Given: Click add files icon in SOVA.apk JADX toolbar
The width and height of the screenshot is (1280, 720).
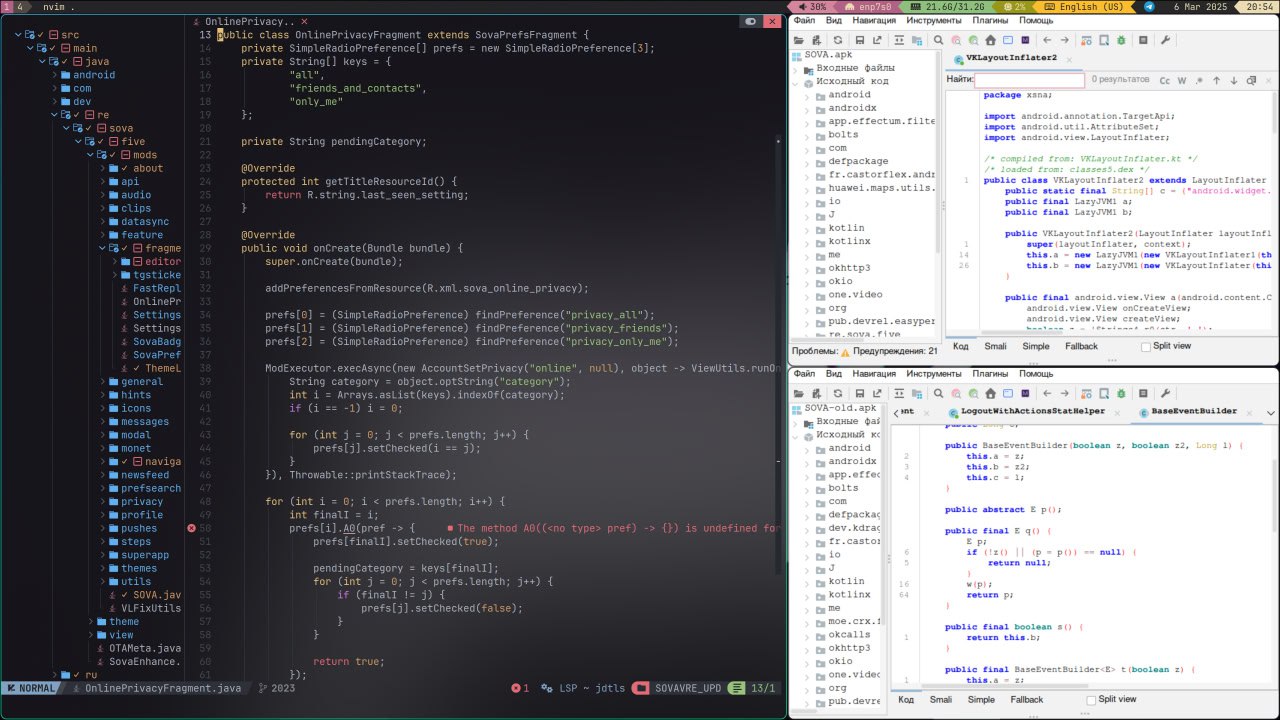Looking at the screenshot, I should (x=816, y=40).
